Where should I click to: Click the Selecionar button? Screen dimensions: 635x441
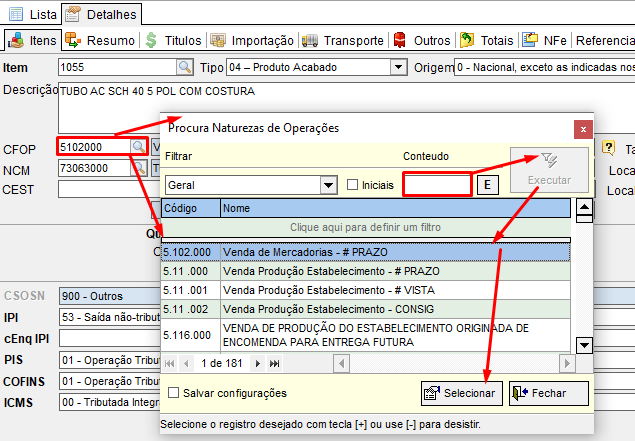[460, 393]
